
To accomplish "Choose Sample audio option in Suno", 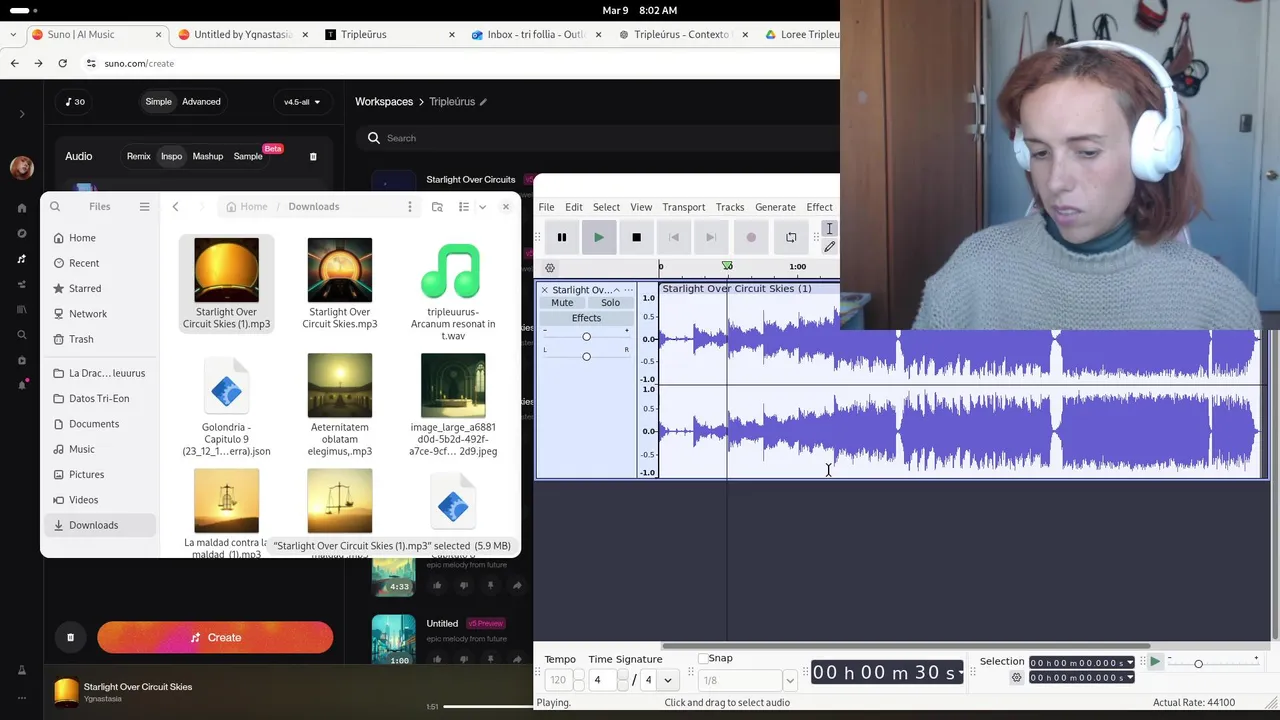I will 248,156.
